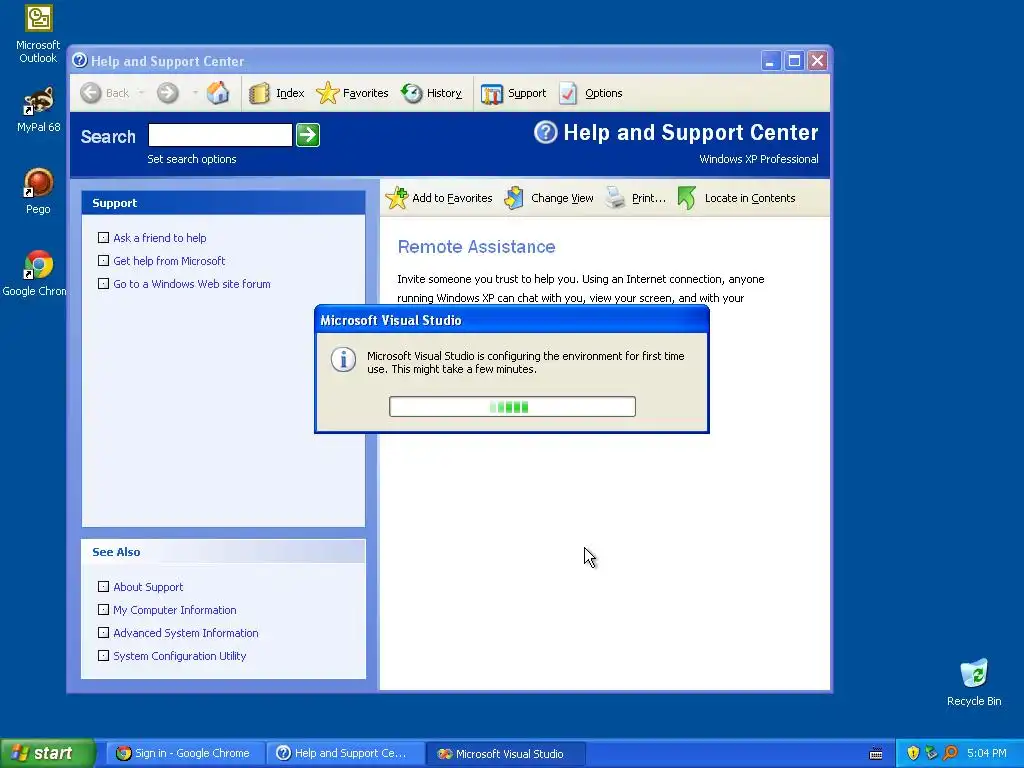Open Support in Help toolbar

[513, 93]
